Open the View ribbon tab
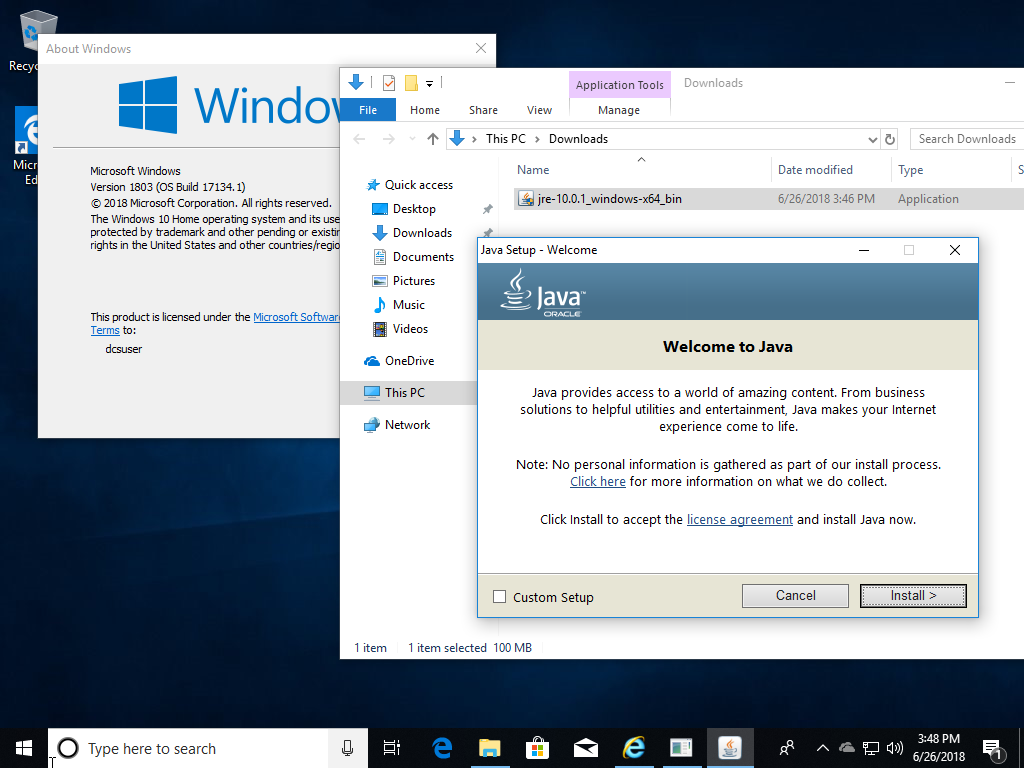Screen dimensions: 1024x768 (x=539, y=110)
